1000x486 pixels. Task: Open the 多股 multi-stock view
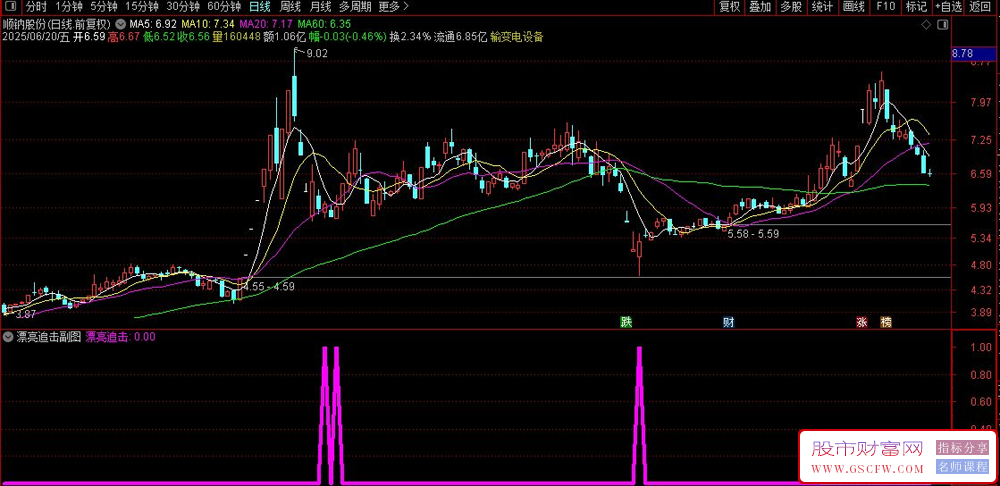click(791, 6)
